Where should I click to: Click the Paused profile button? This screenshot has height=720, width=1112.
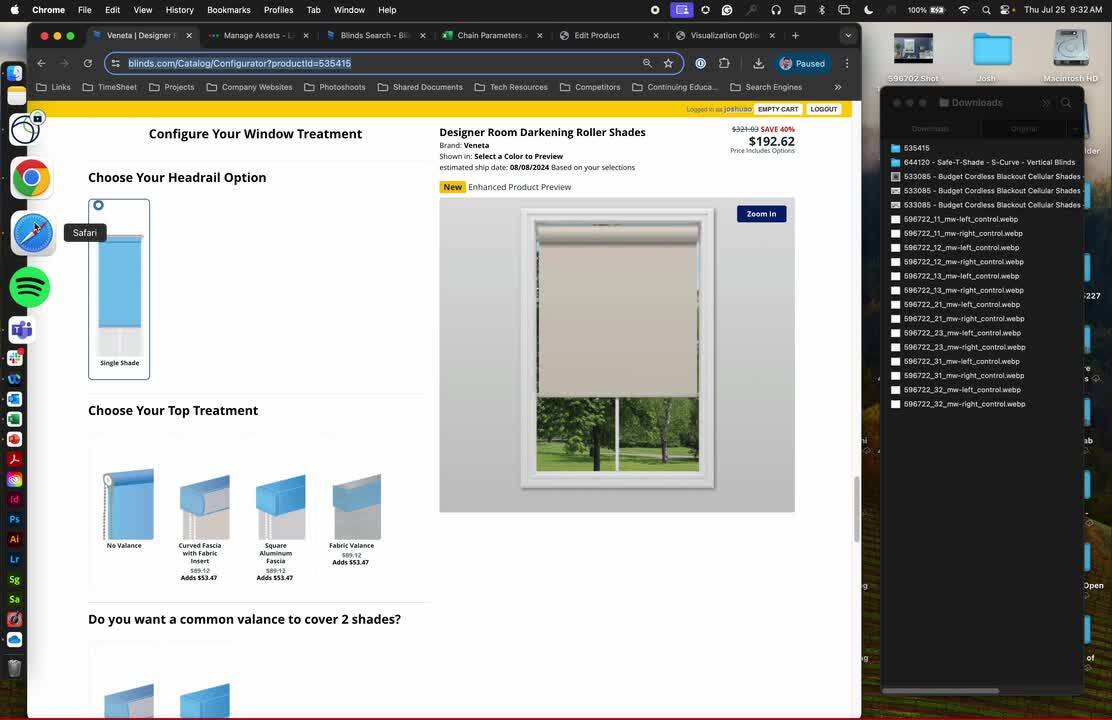point(802,63)
